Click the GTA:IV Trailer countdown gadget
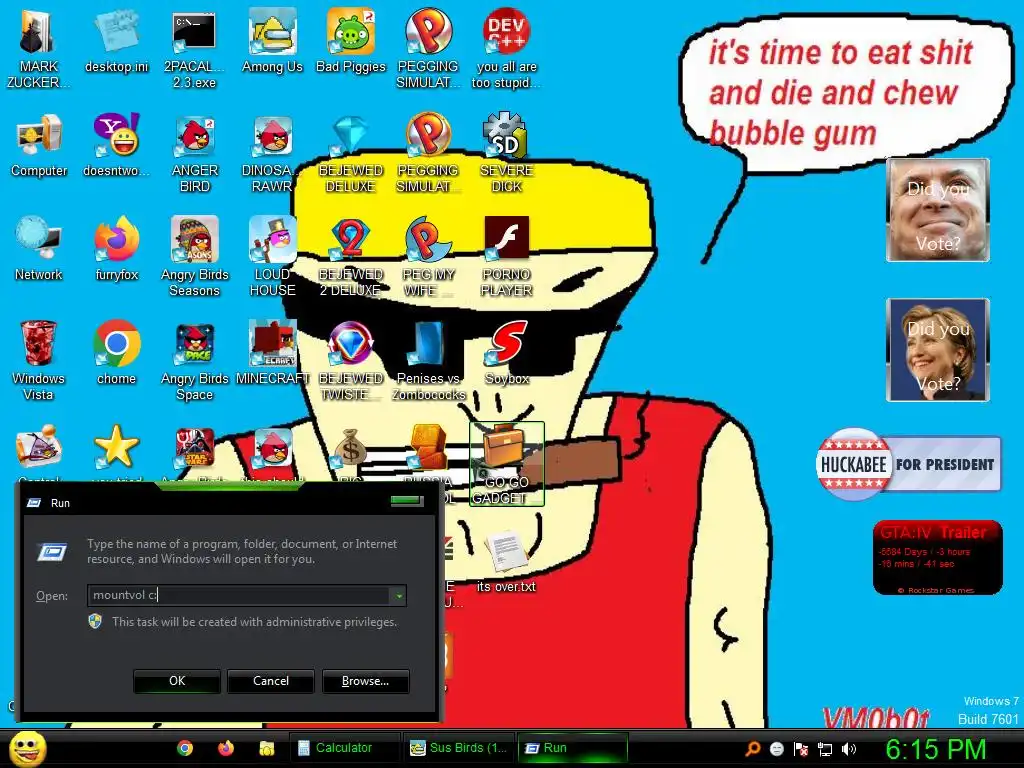Image resolution: width=1024 pixels, height=768 pixels. pyautogui.click(x=937, y=558)
